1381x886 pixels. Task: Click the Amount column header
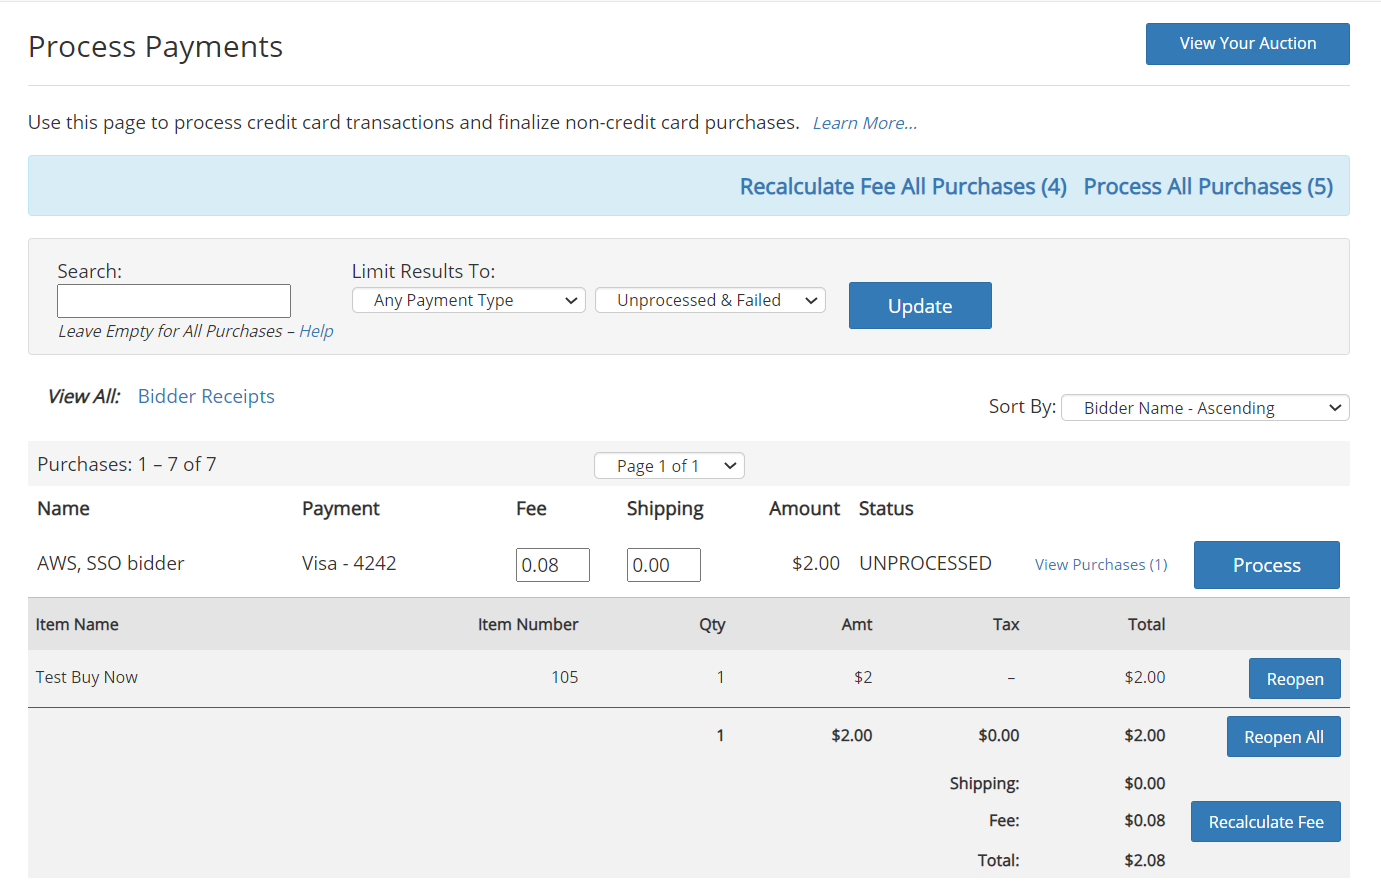tap(804, 508)
